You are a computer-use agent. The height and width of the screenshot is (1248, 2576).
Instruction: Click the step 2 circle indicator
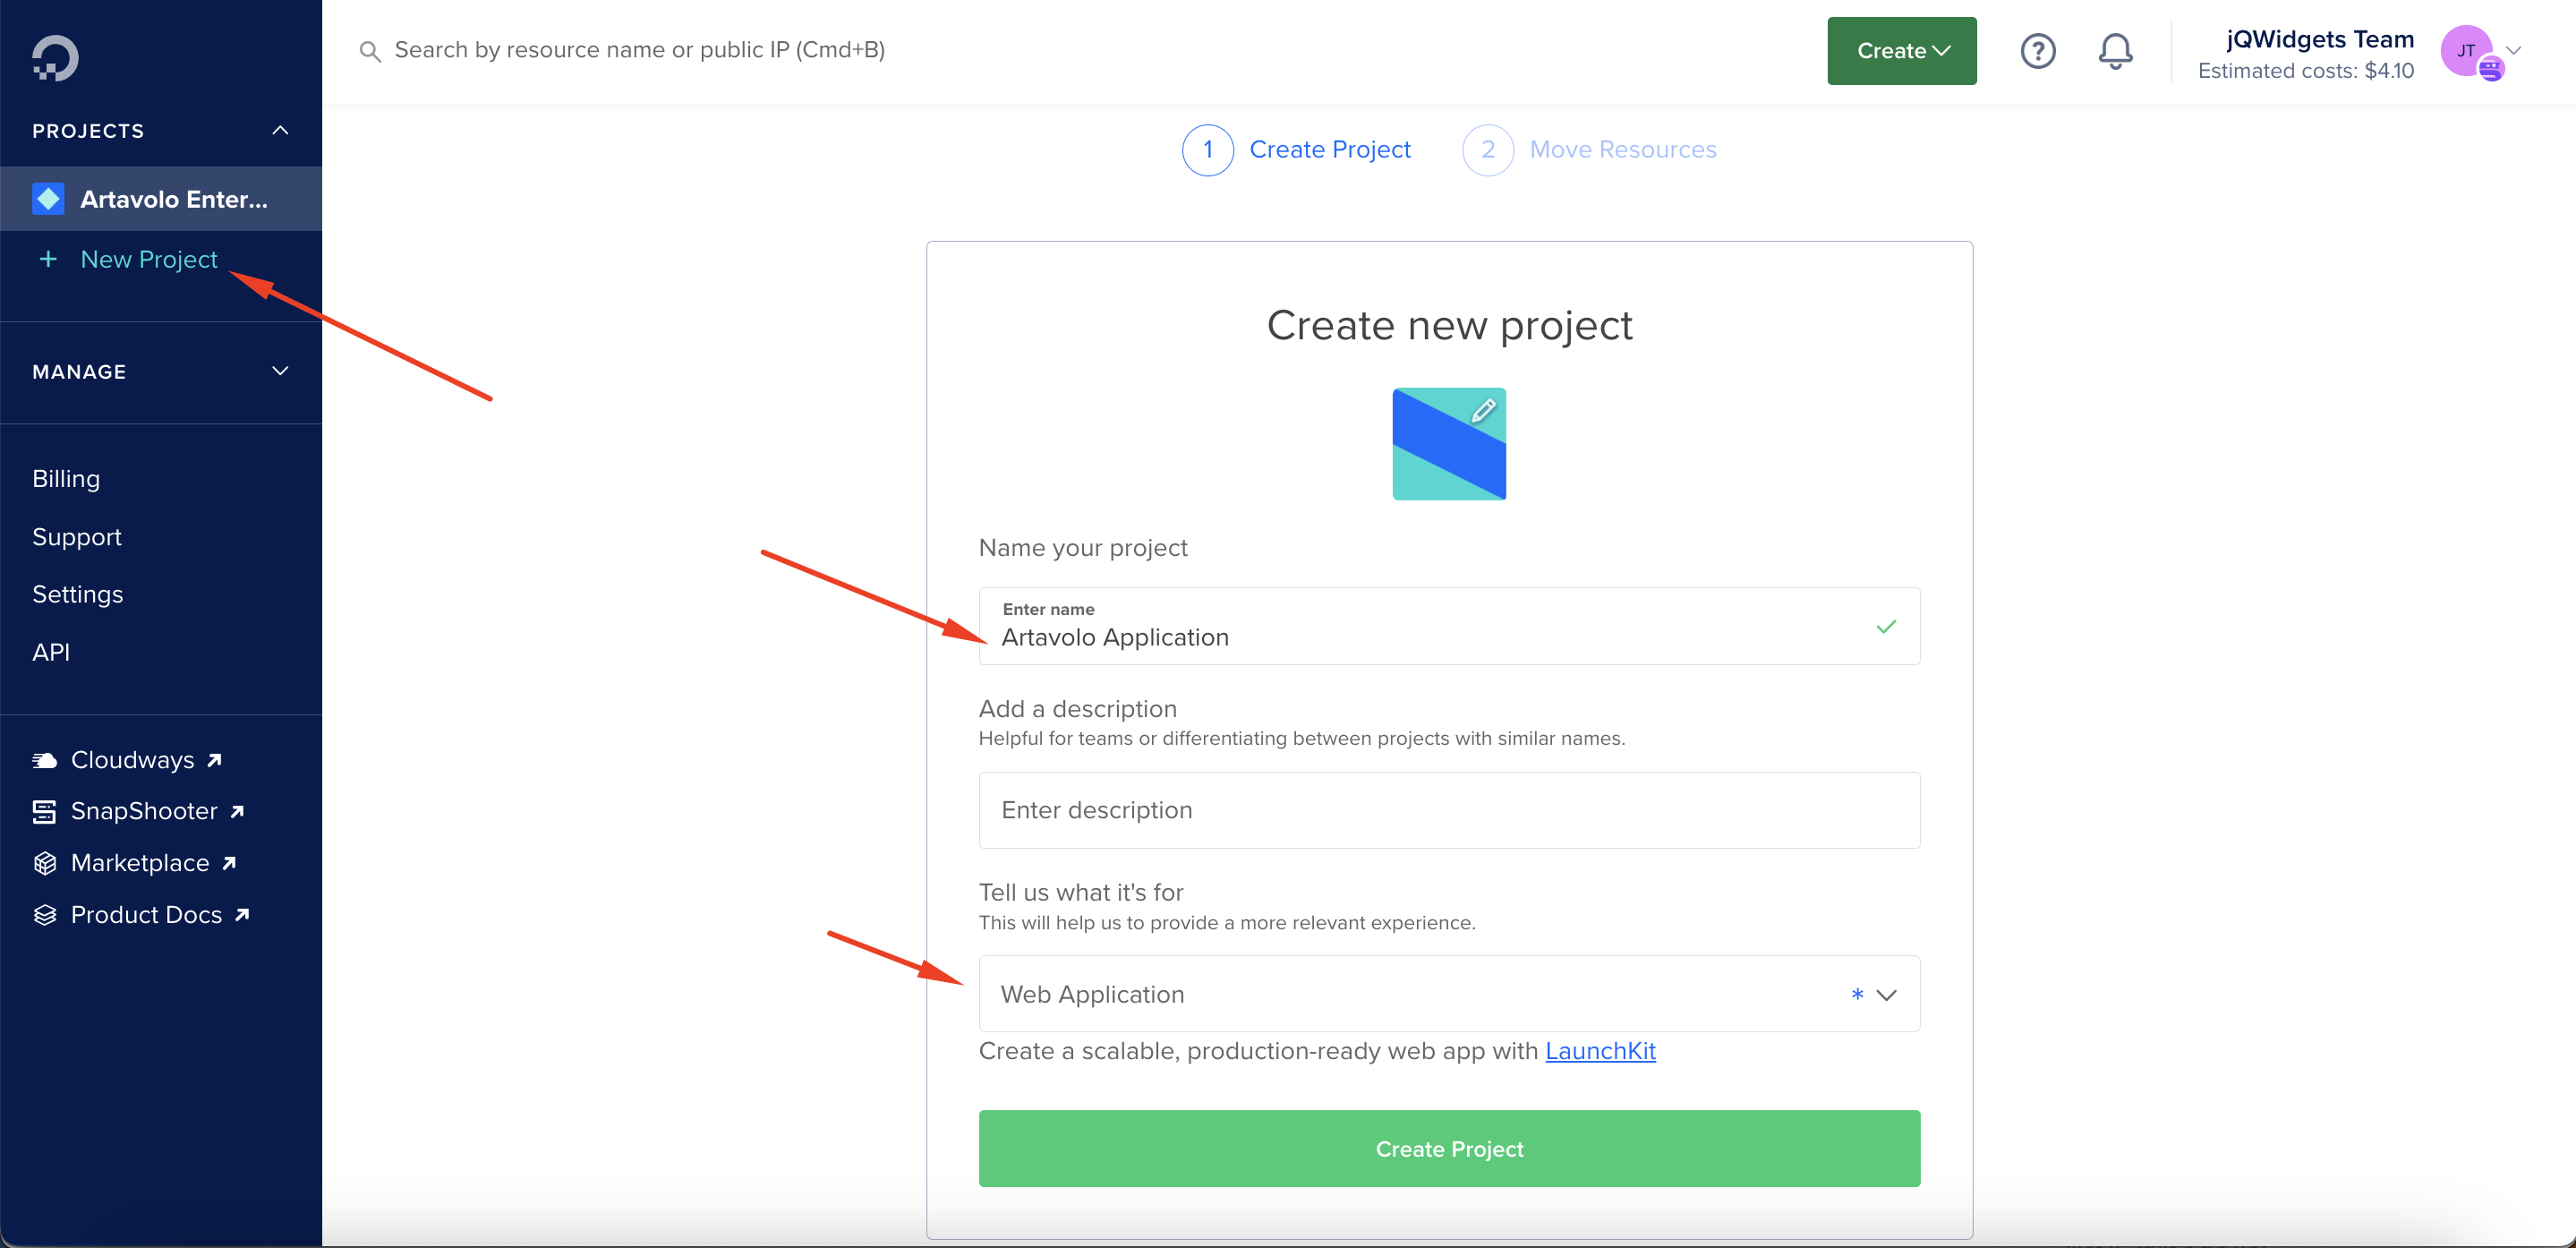coord(1487,150)
